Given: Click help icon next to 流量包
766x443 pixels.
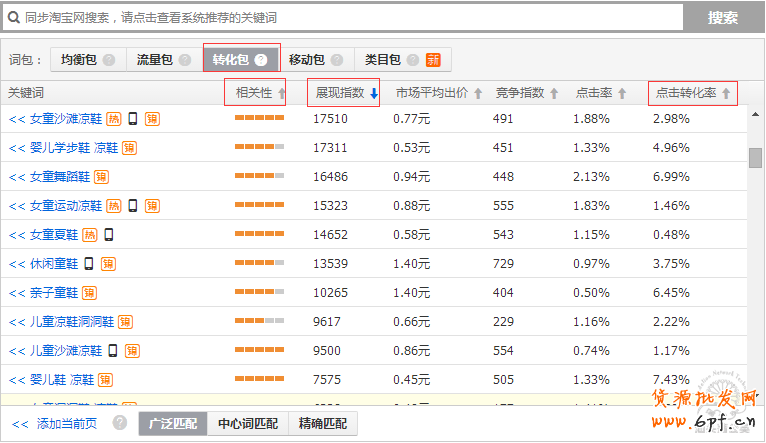Looking at the screenshot, I should click(x=184, y=60).
